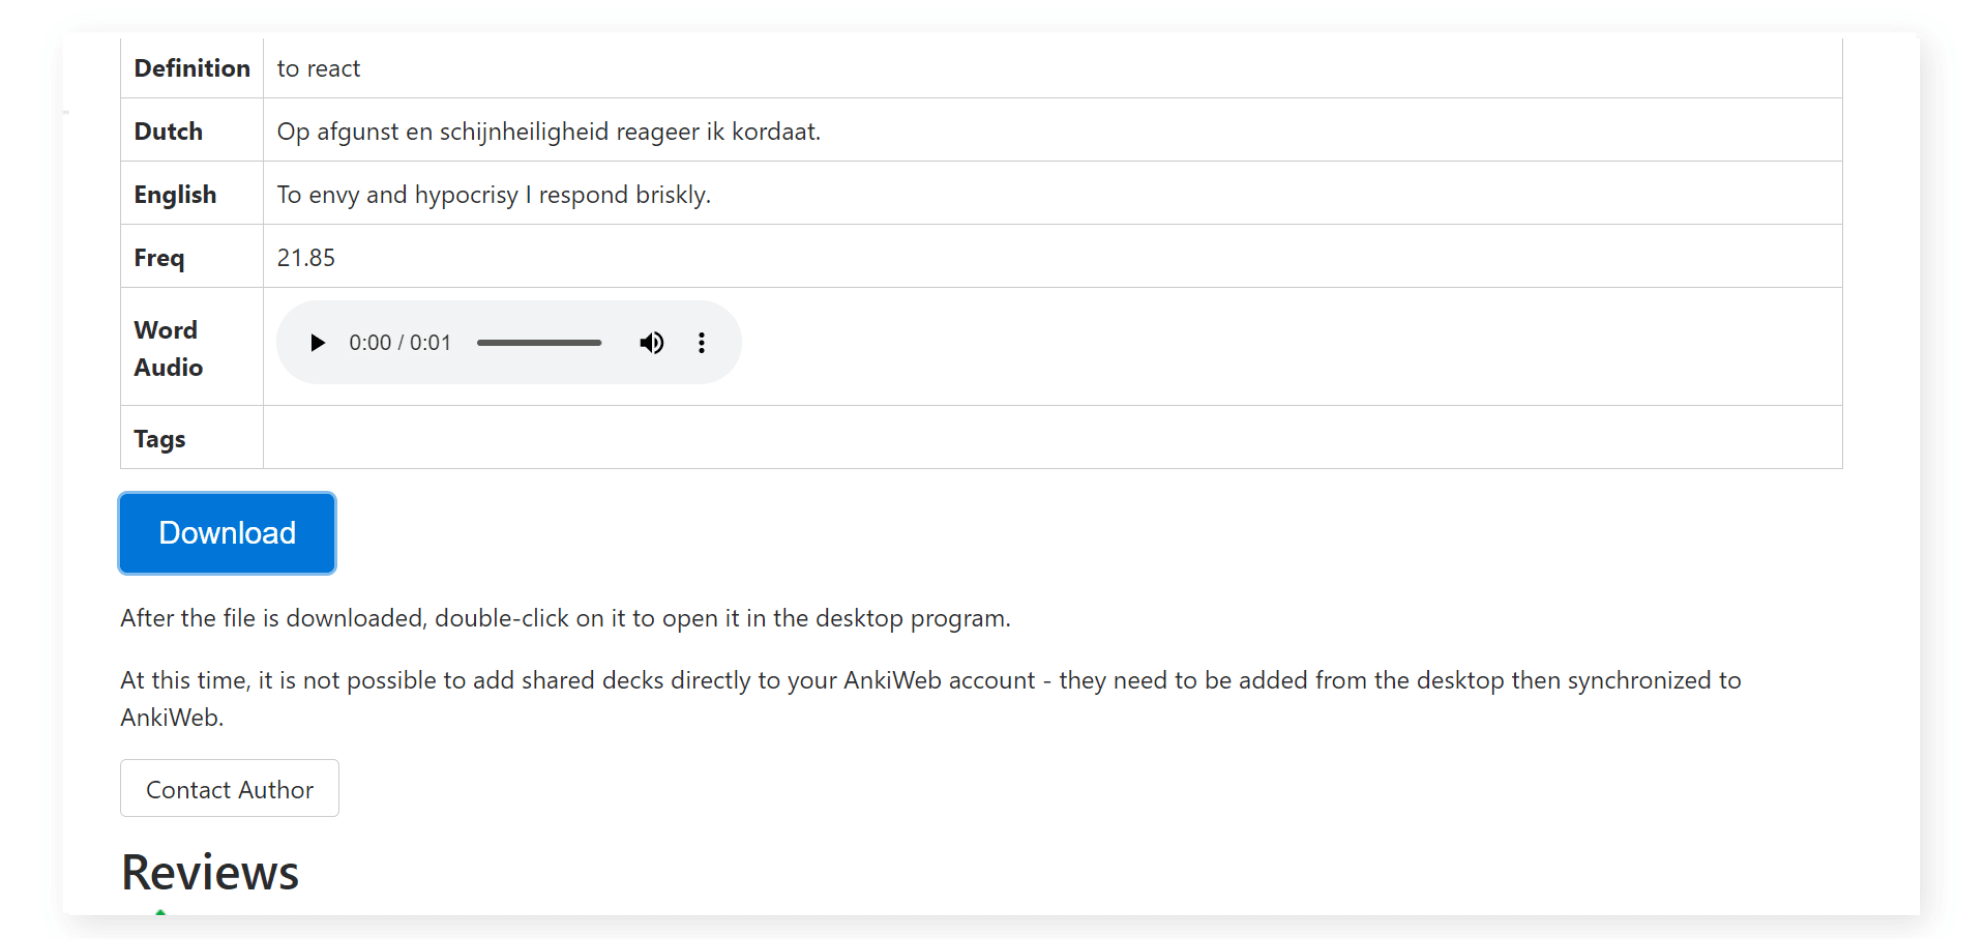Select the 'to react' definition text
This screenshot has width=1980, height=950.
318,68
